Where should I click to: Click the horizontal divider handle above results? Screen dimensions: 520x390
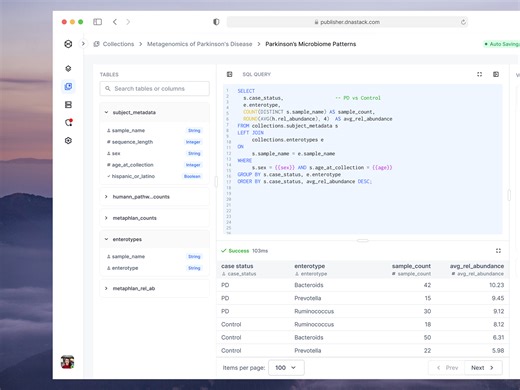coord(363,240)
